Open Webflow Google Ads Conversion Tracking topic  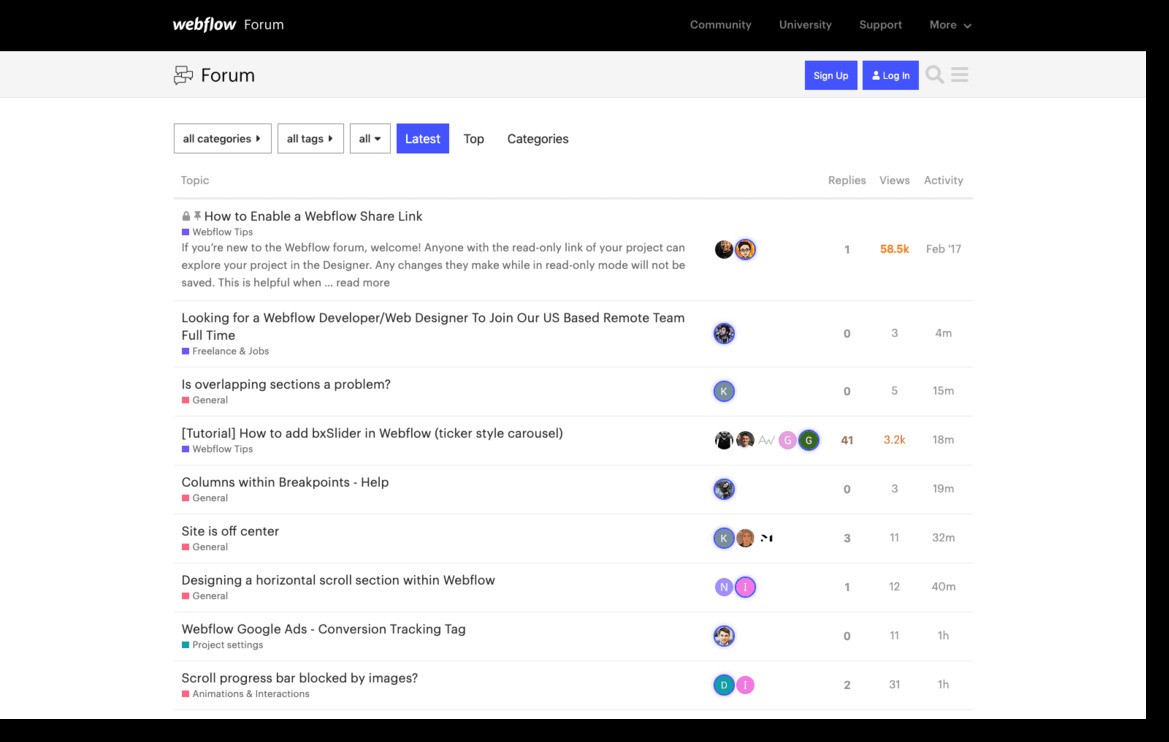[324, 629]
